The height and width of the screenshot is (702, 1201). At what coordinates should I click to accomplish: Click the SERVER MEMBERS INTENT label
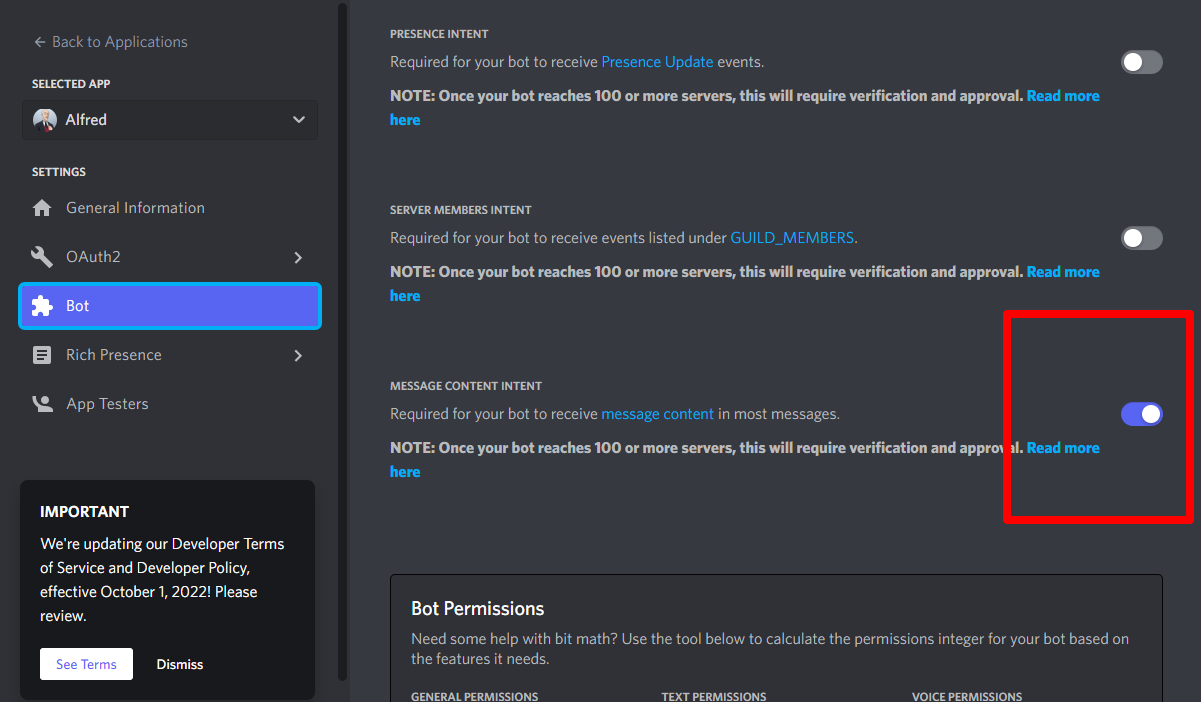[461, 210]
